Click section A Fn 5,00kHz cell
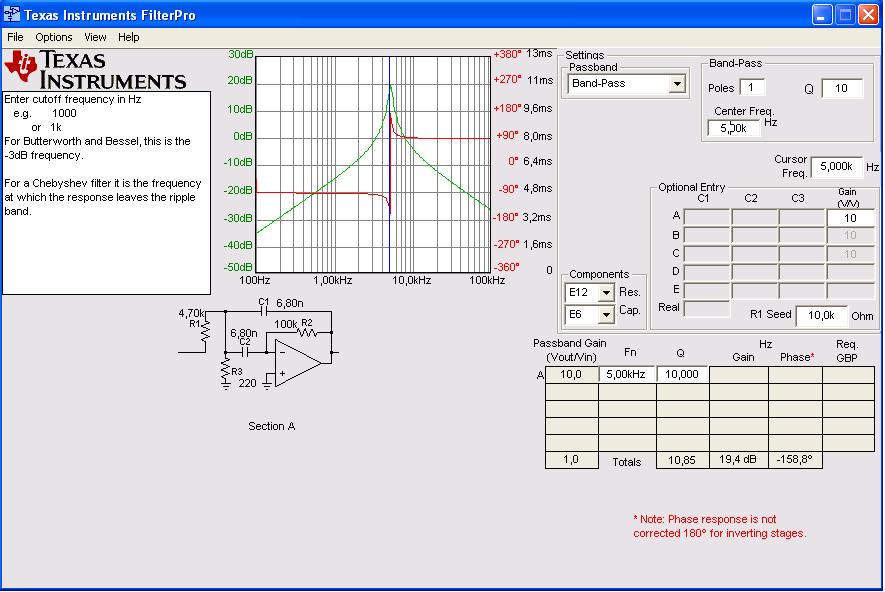Viewport: 885px width, 592px height. 626,374
